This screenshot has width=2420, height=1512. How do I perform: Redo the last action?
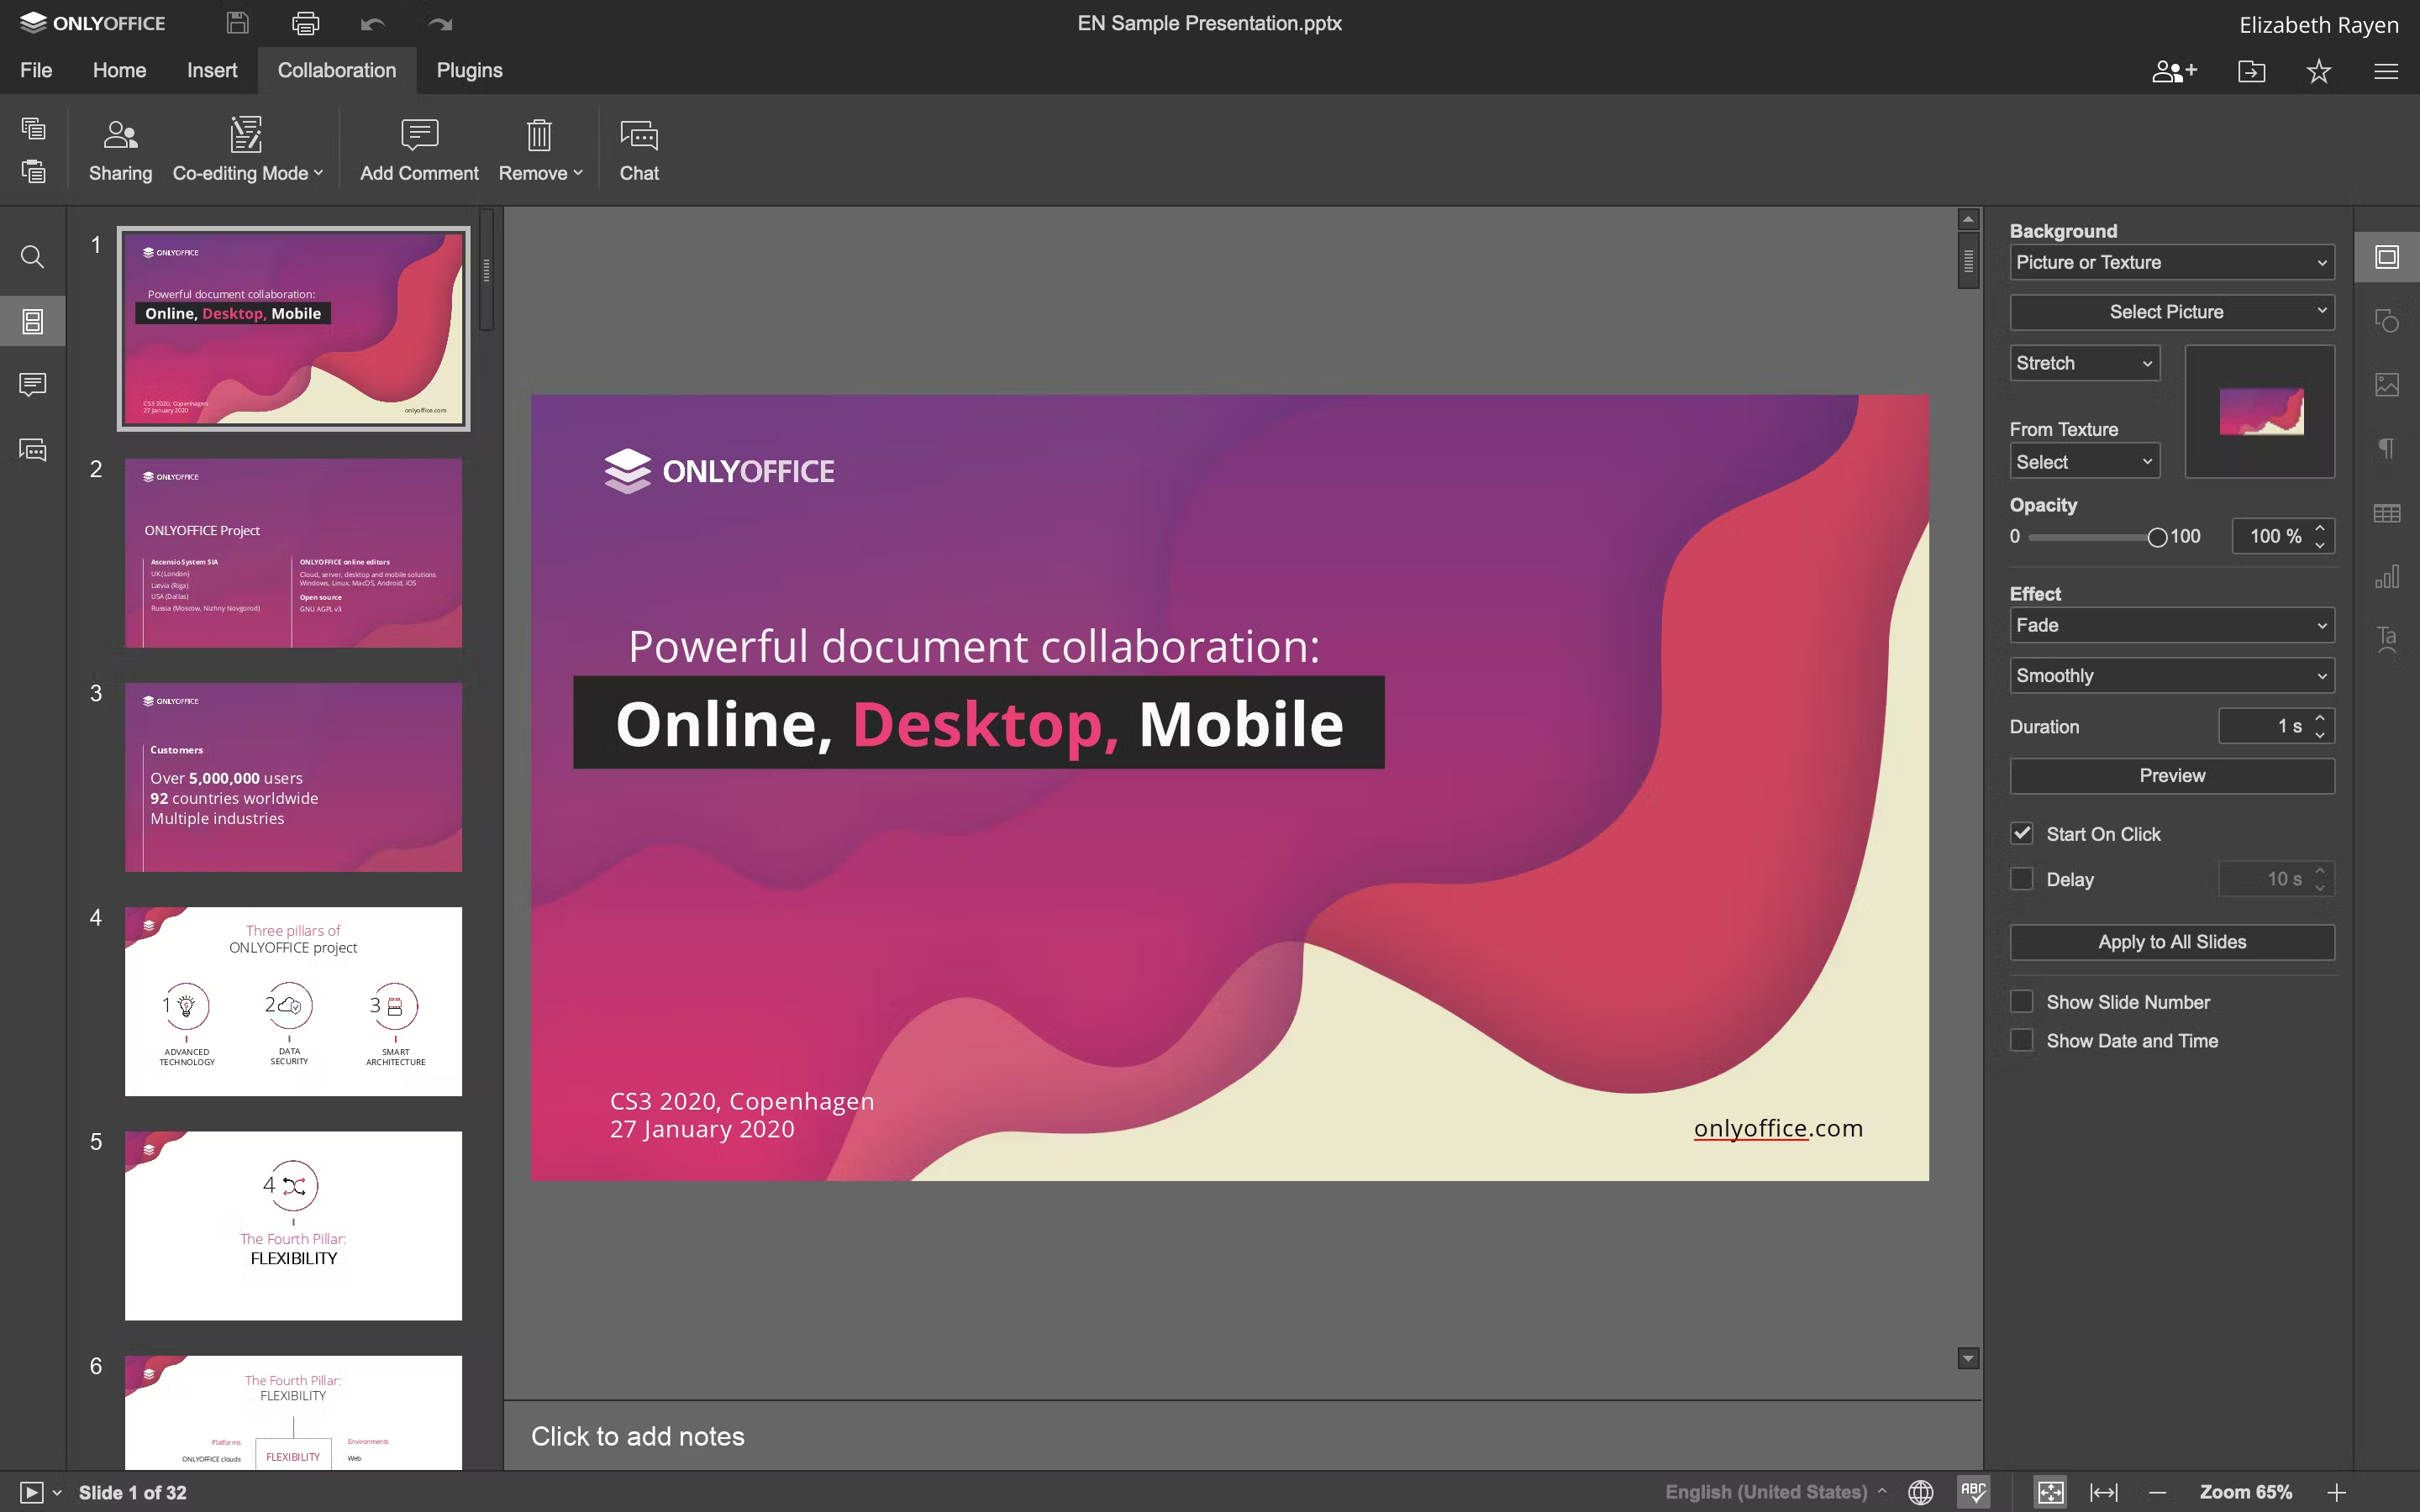coord(440,23)
